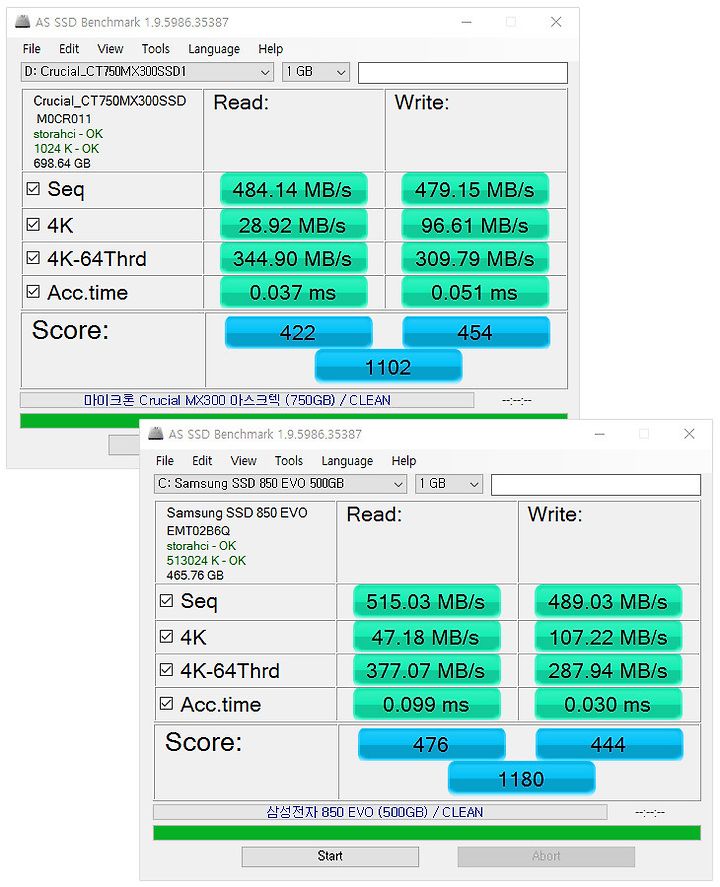720x887 pixels.
Task: Click the AS SSD Benchmark app icon in Samsung window title bar
Action: pos(156,434)
